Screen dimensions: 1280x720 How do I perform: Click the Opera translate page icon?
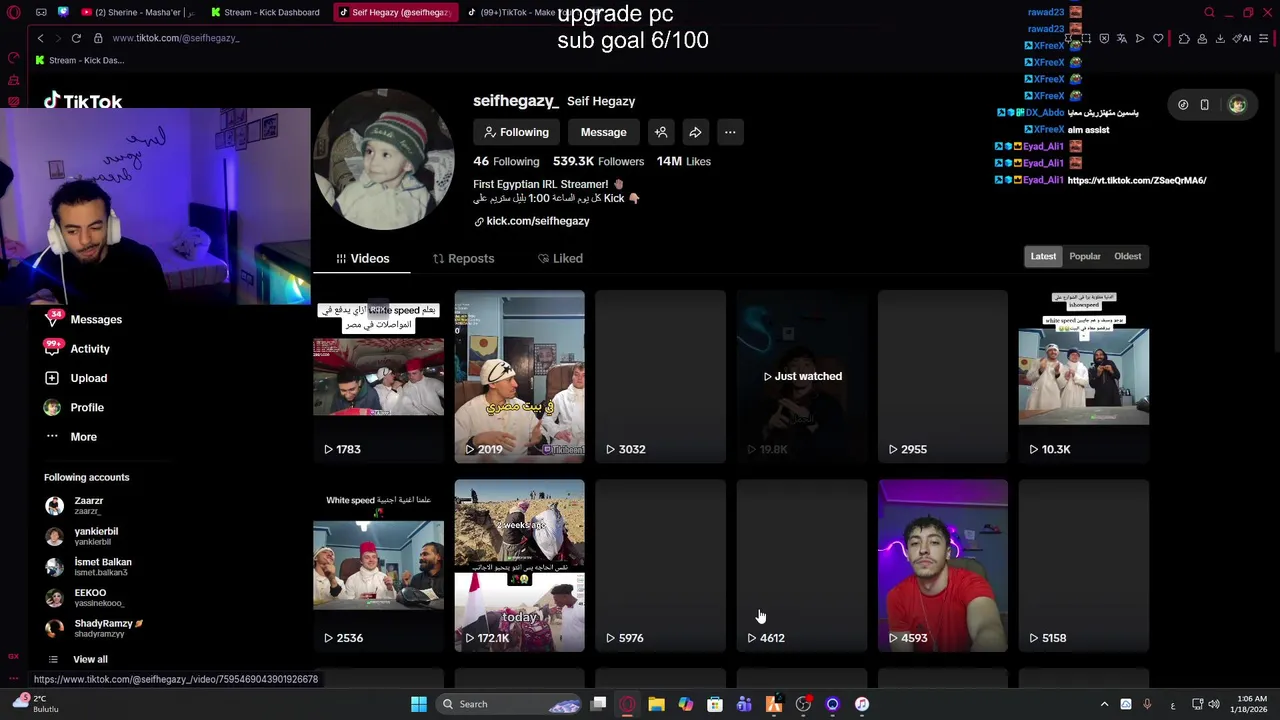[x=1122, y=38]
